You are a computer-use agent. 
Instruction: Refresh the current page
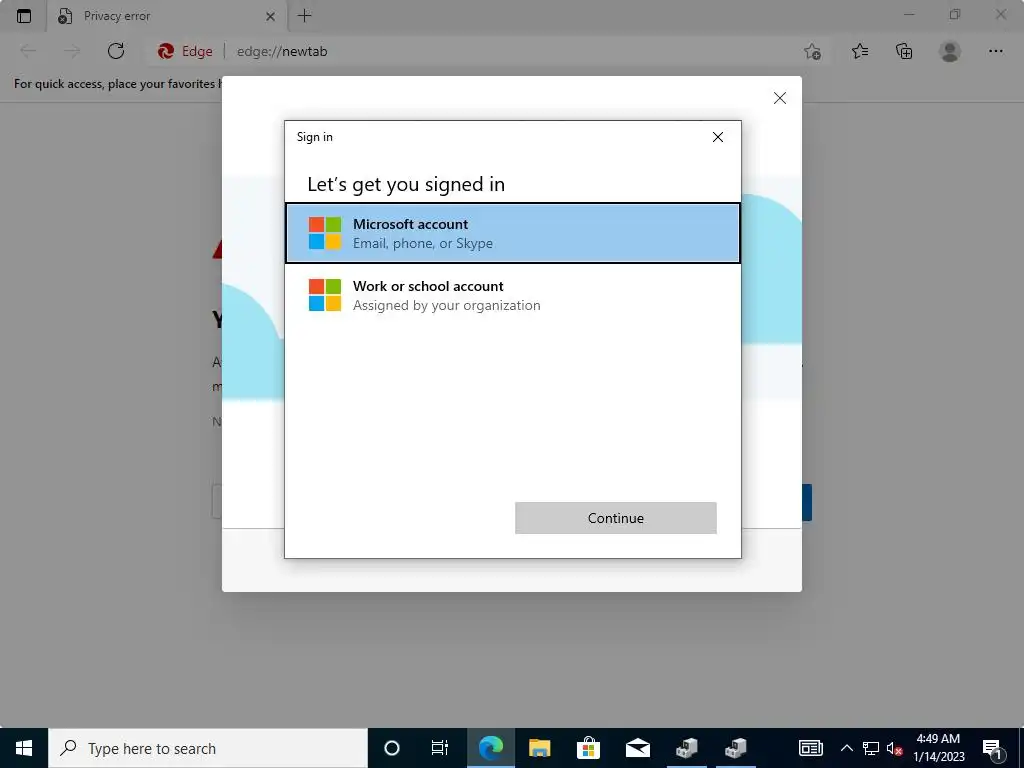116,51
